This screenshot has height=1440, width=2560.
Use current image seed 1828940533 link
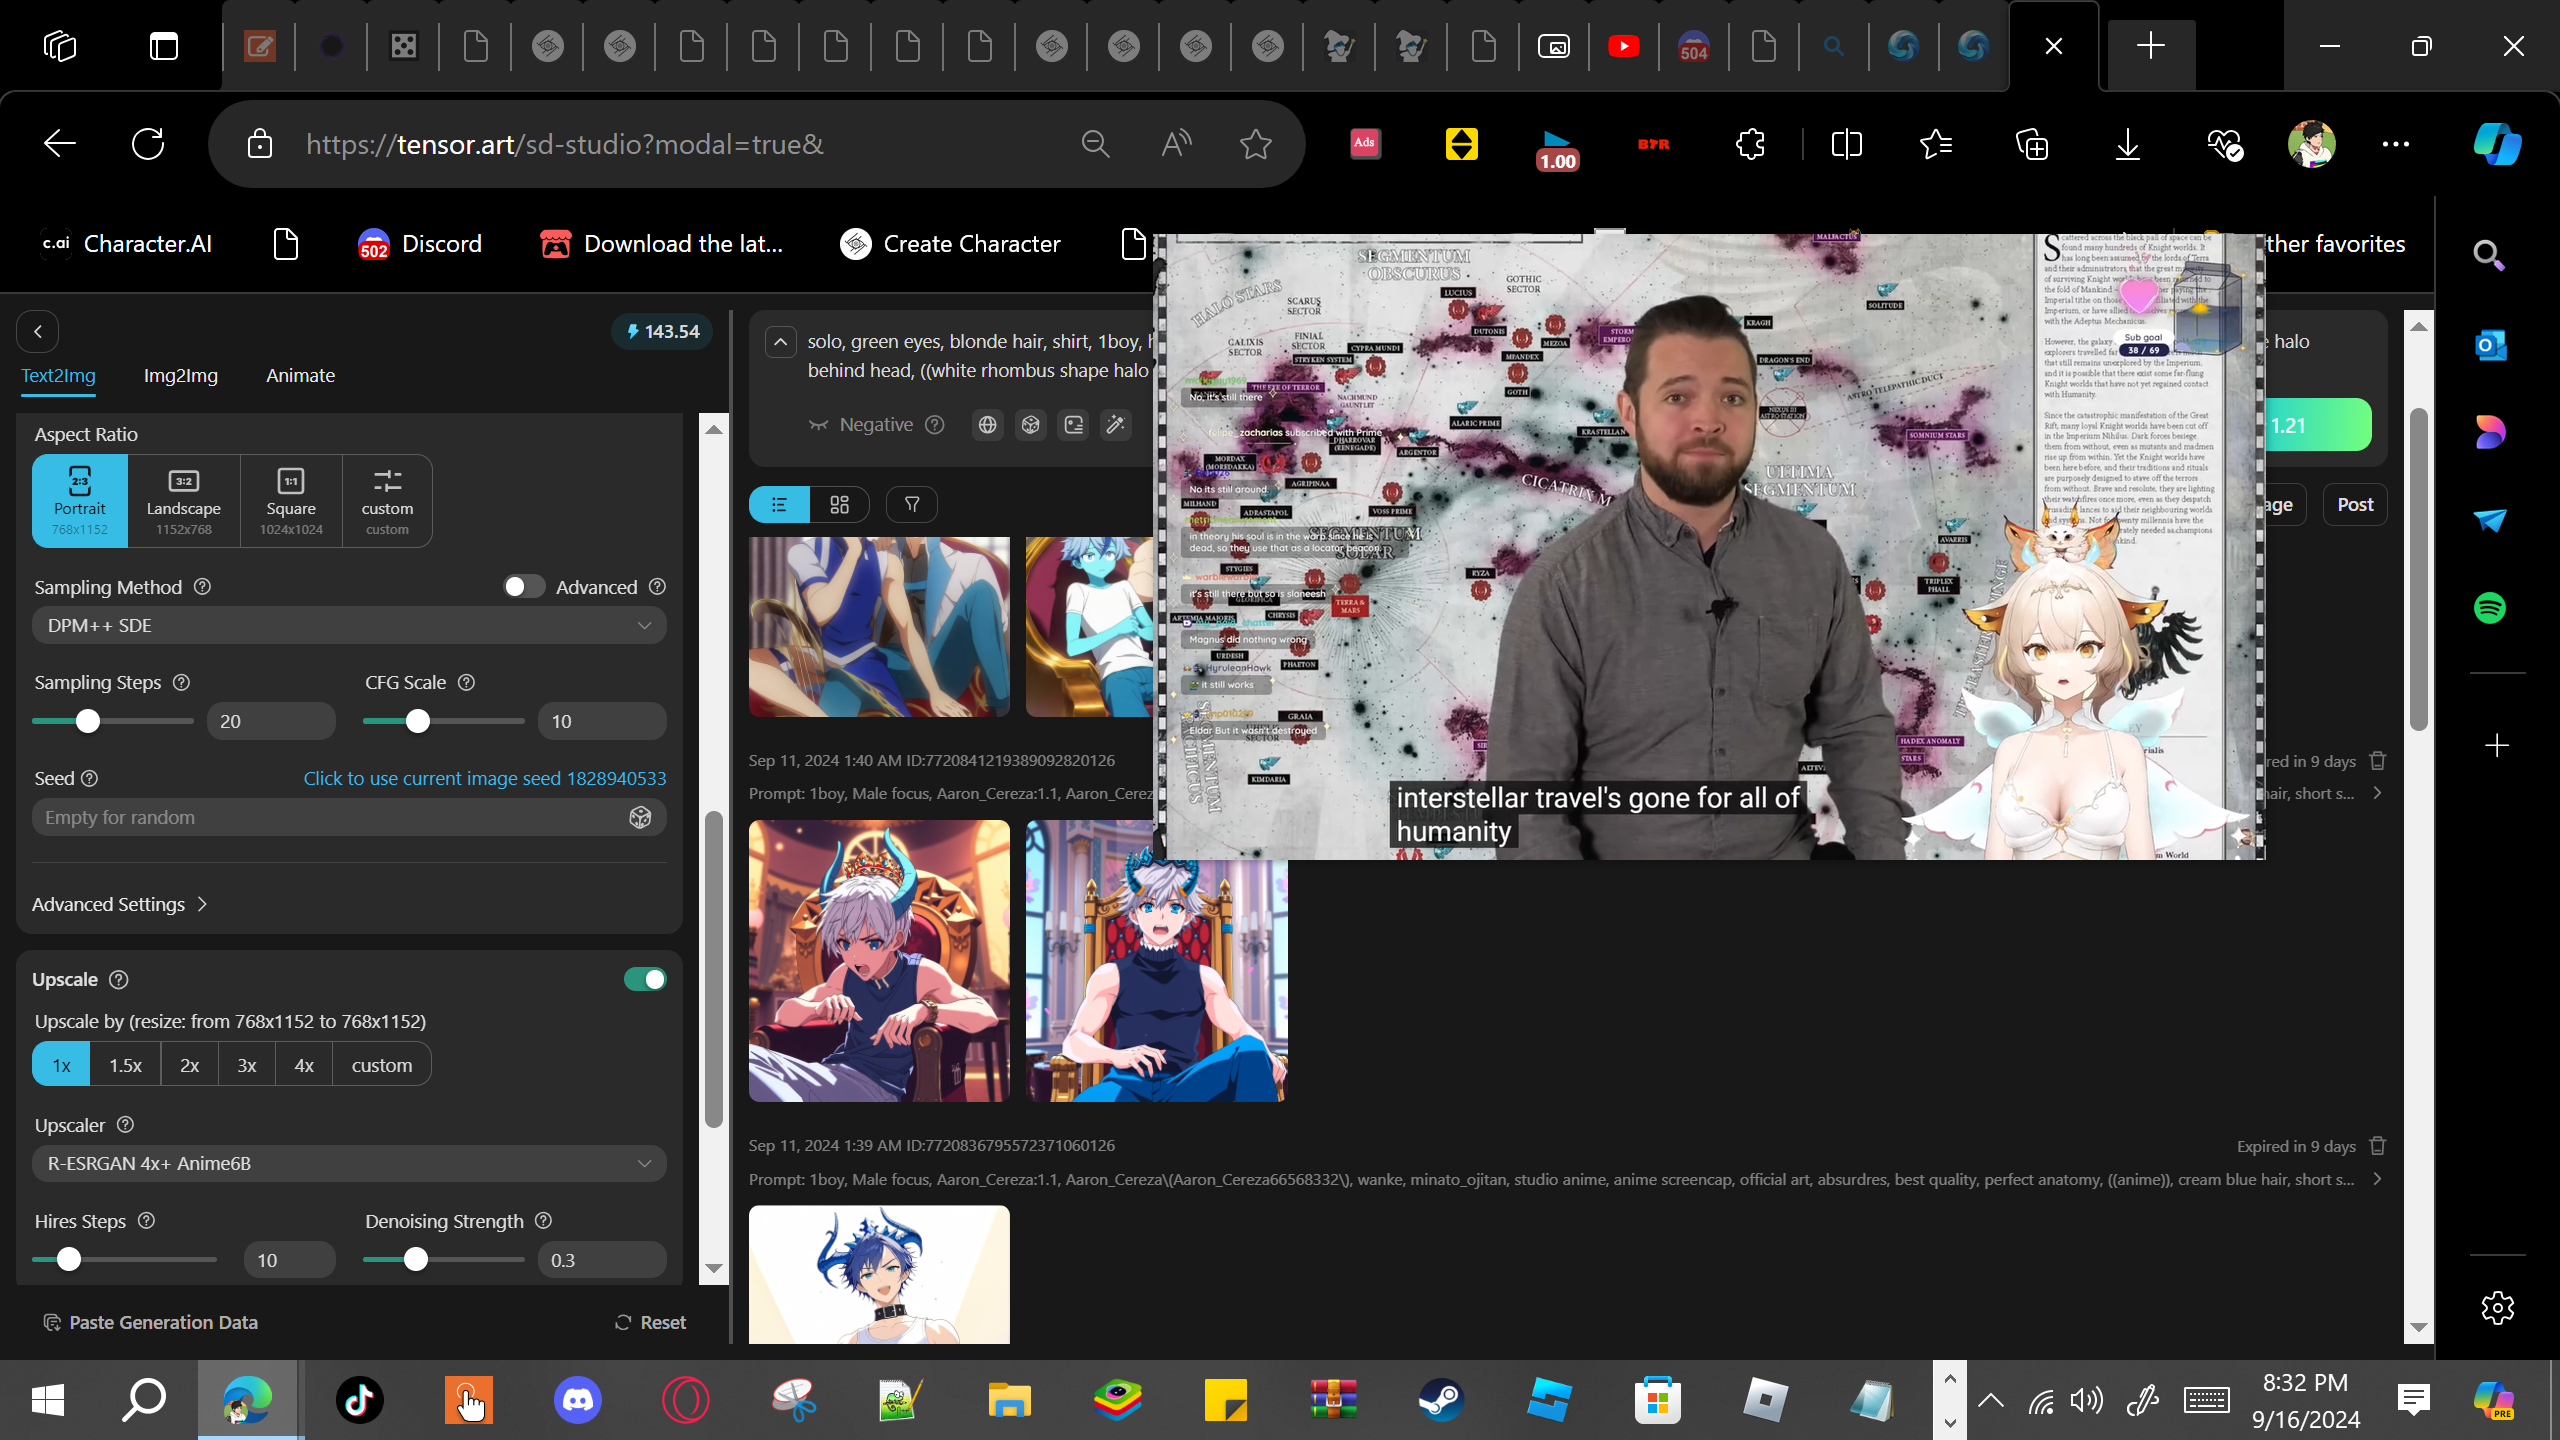tap(485, 779)
